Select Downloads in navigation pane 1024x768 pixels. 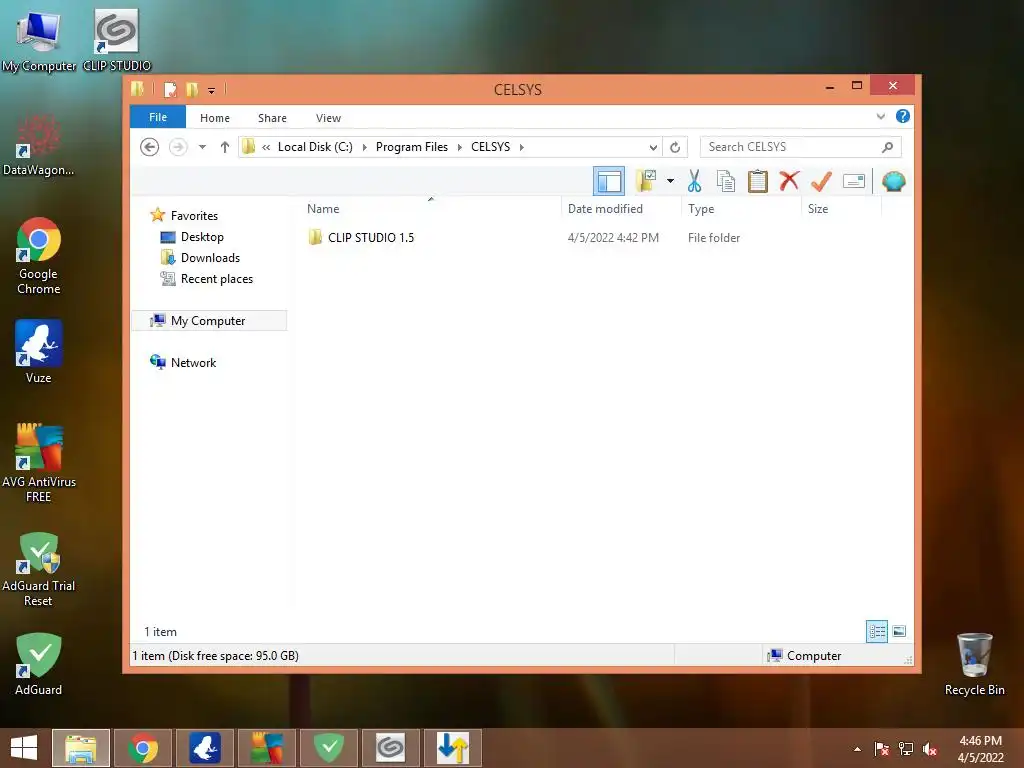click(210, 257)
